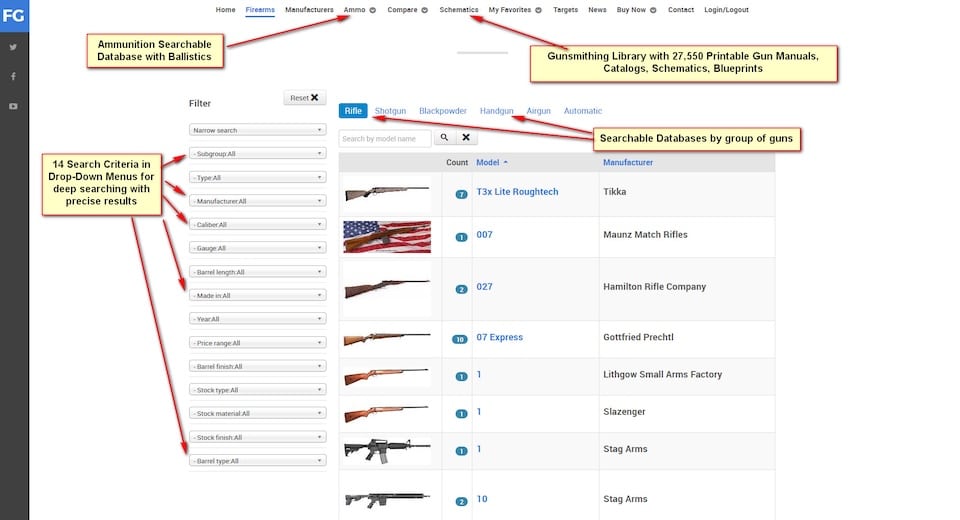Viewport: 960px width, 520px height.
Task: Click the Login/Logout link
Action: tap(726, 10)
